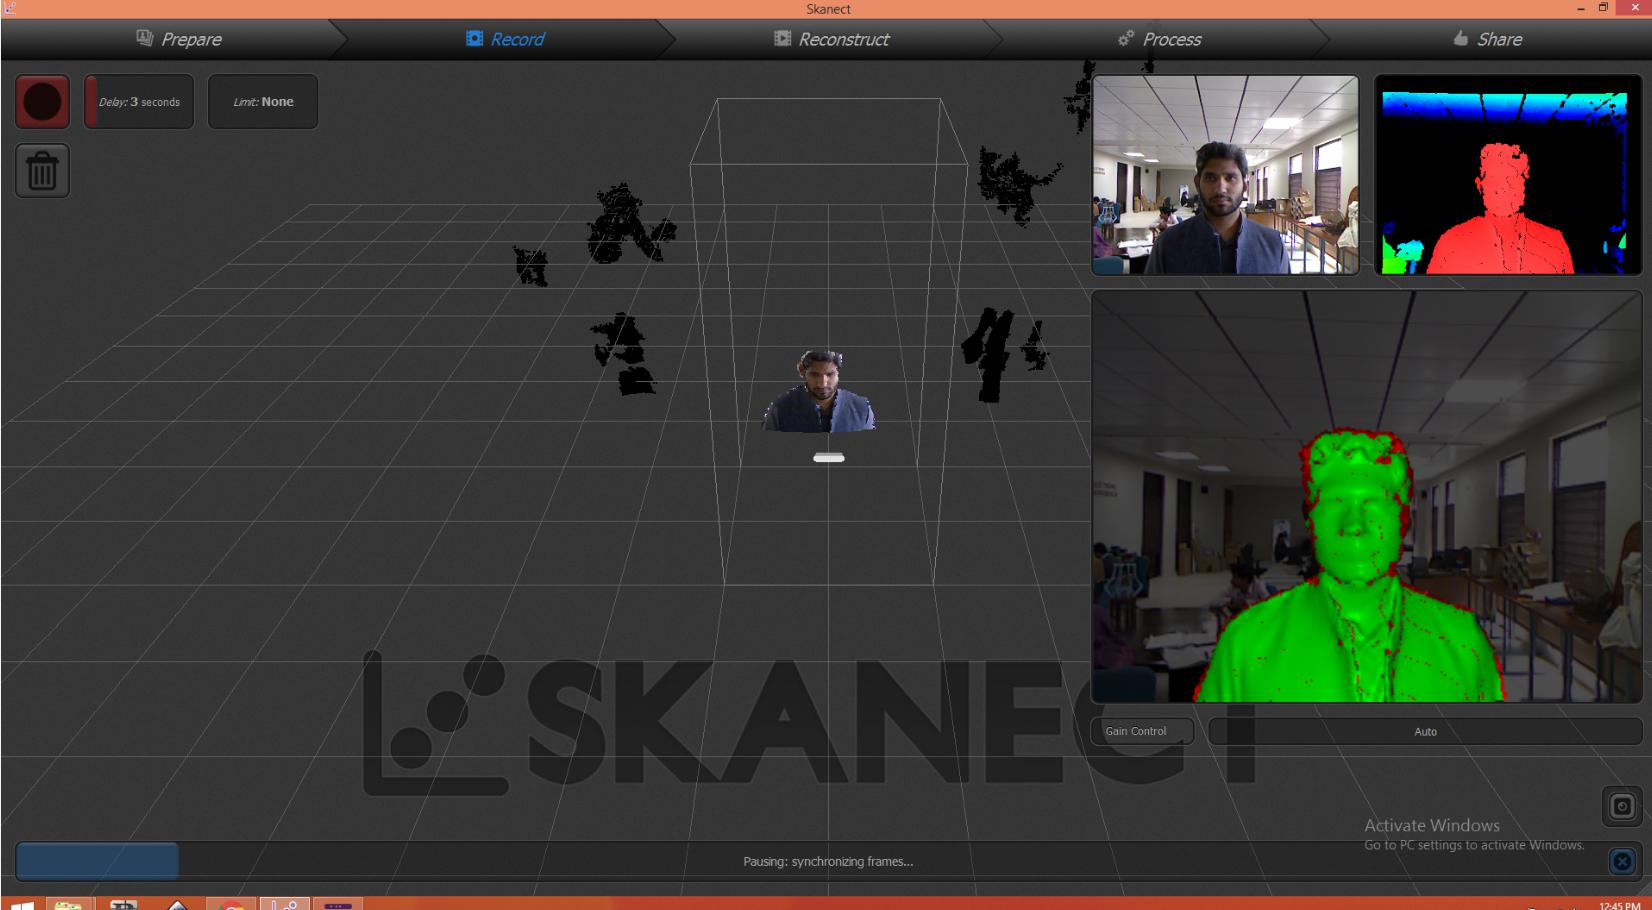This screenshot has height=910, width=1652.
Task: Click the colored depth preview thumbnail
Action: click(1508, 175)
